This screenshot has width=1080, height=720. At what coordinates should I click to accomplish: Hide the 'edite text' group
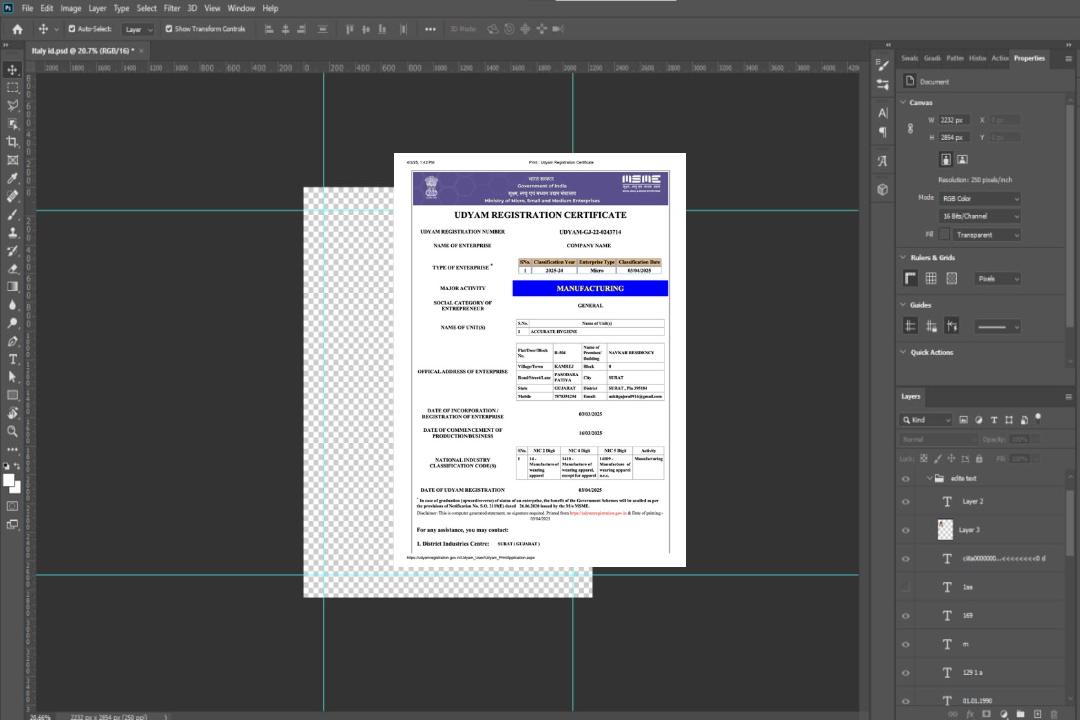(906, 479)
